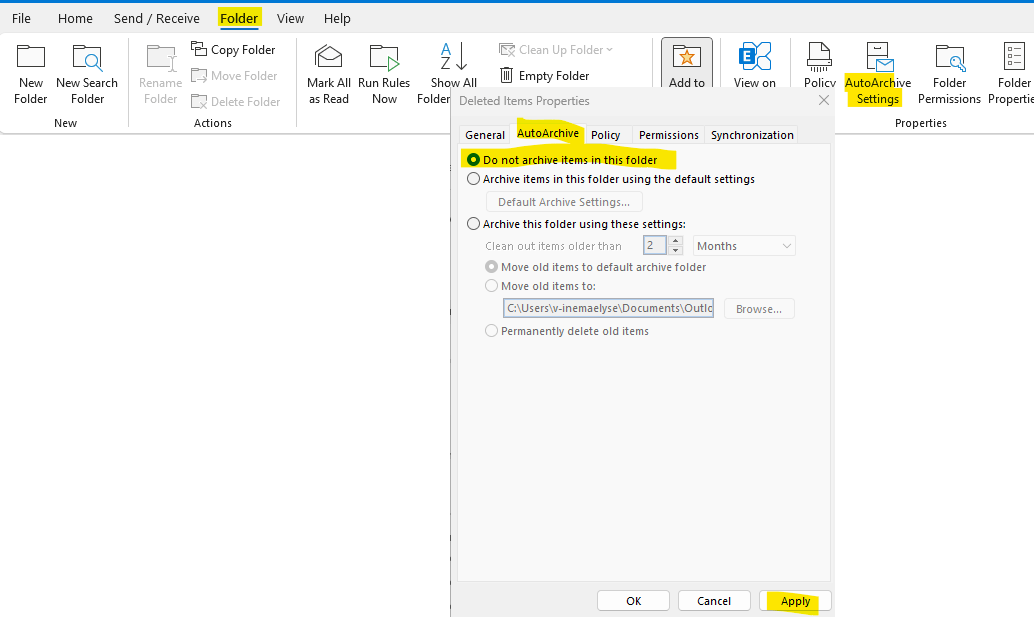Open New Search Folder

87,74
